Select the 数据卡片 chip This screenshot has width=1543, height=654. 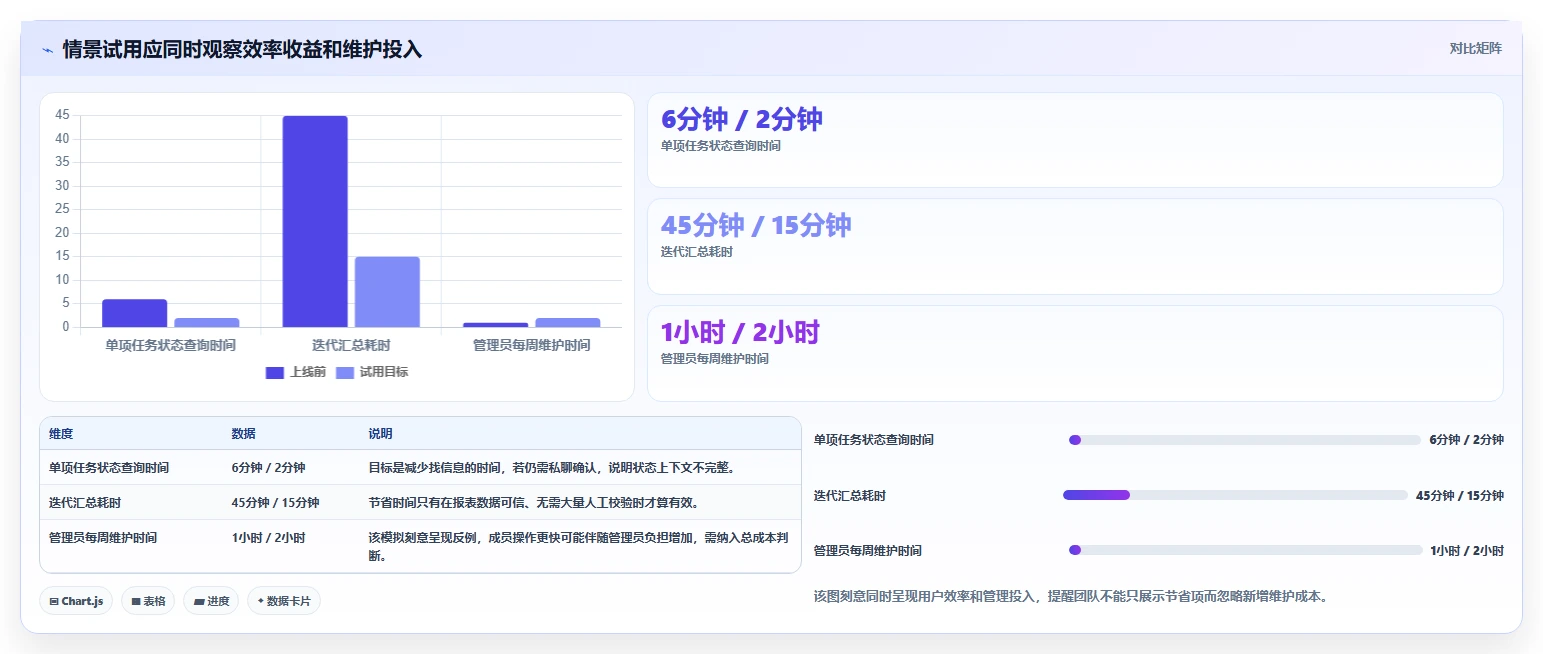pos(284,601)
